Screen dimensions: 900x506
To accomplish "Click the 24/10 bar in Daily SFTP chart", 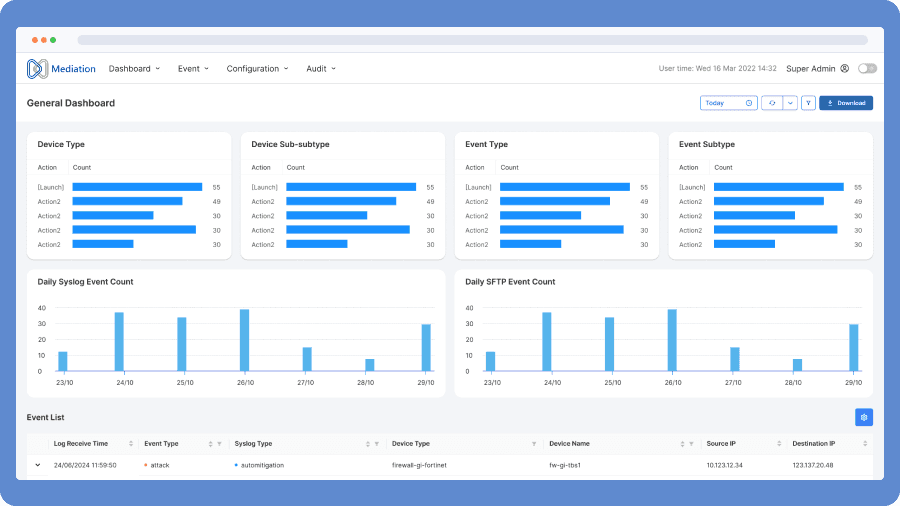I will tap(546, 342).
